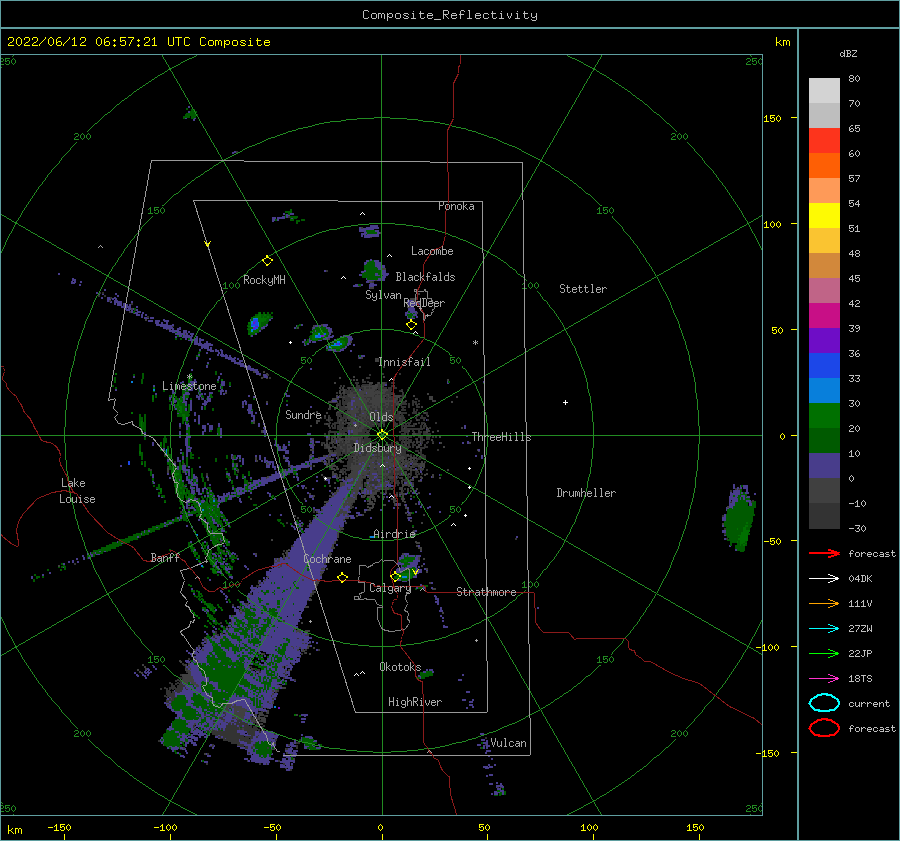This screenshot has height=841, width=900.
Task: Pick the bright yellow 51-54 dBZ swatch
Action: 824,216
